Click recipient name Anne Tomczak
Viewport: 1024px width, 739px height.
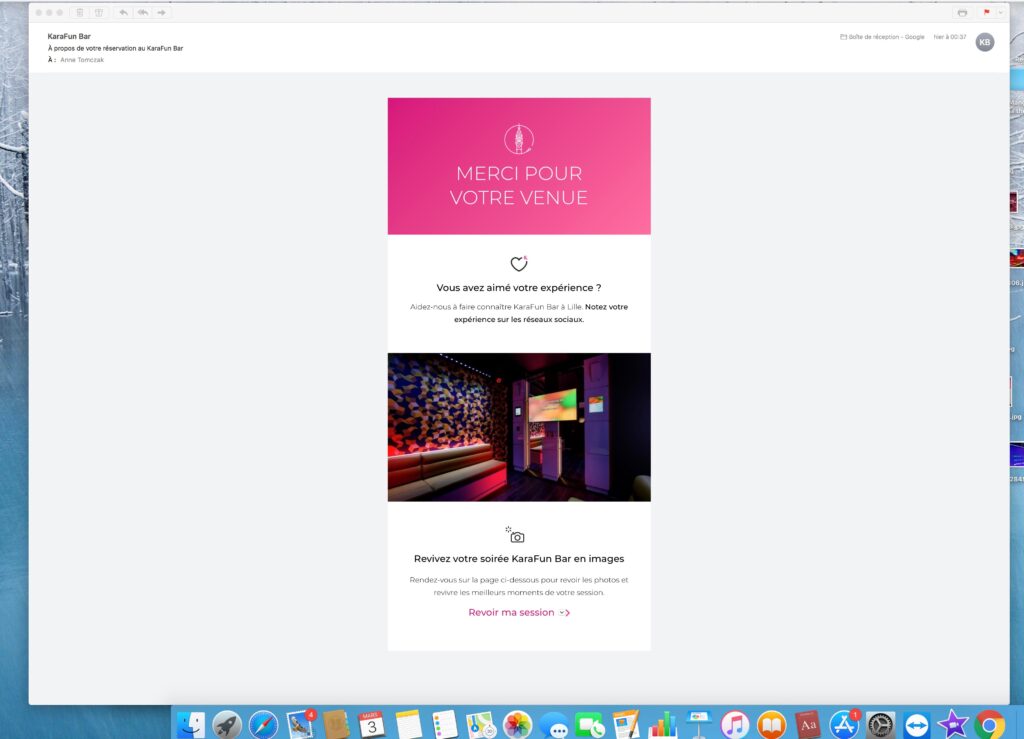click(82, 60)
